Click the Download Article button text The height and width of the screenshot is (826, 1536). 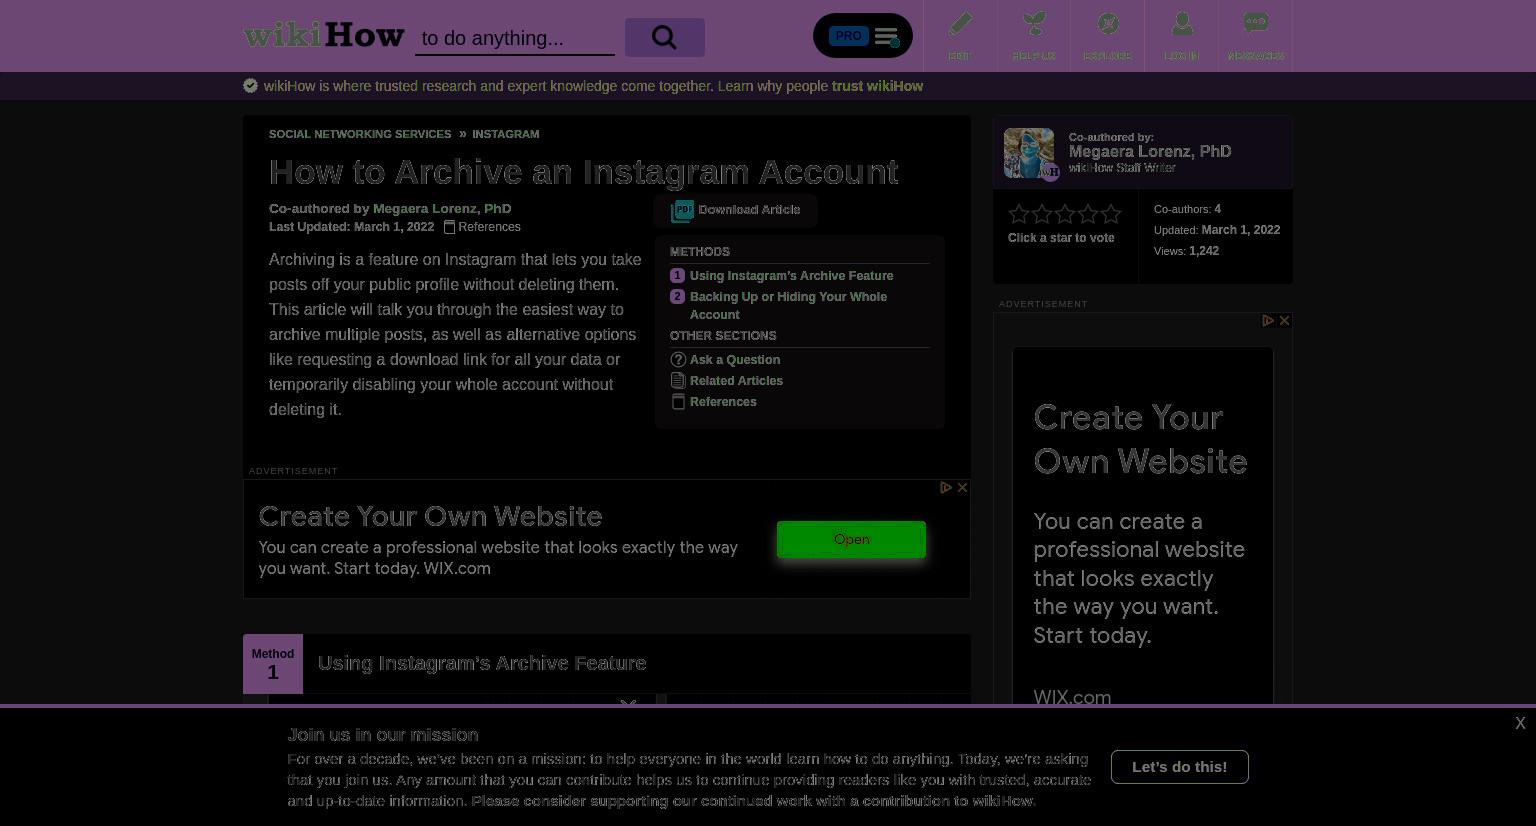[749, 210]
